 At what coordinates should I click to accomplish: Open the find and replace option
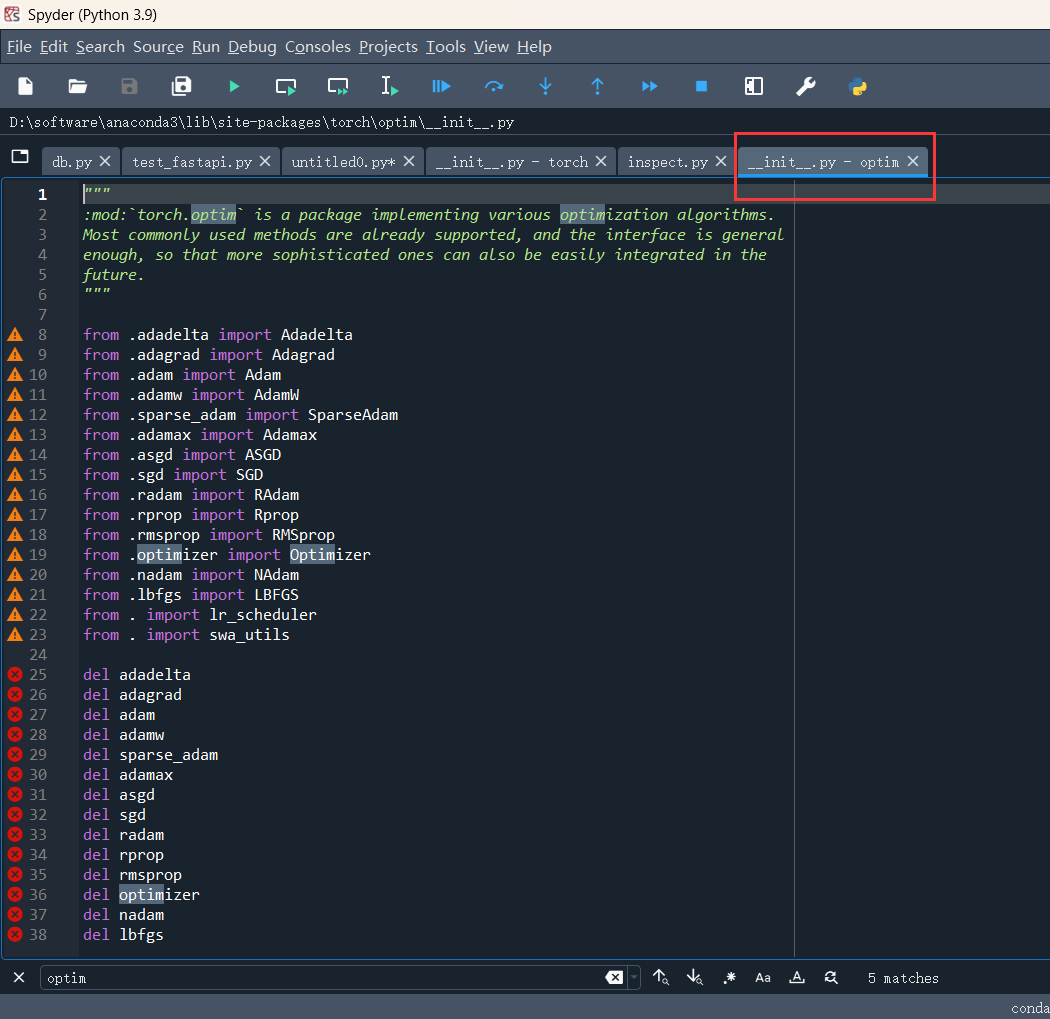[x=831, y=977]
